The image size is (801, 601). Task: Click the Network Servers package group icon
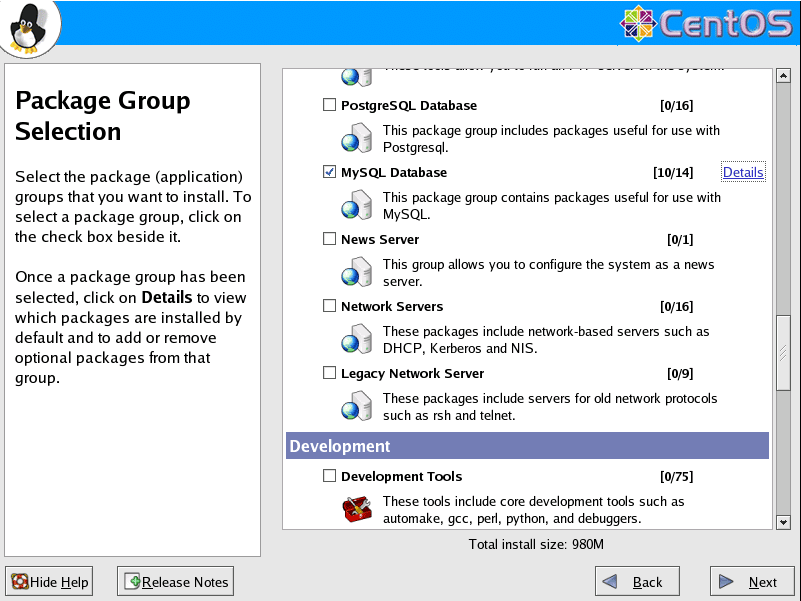(356, 339)
